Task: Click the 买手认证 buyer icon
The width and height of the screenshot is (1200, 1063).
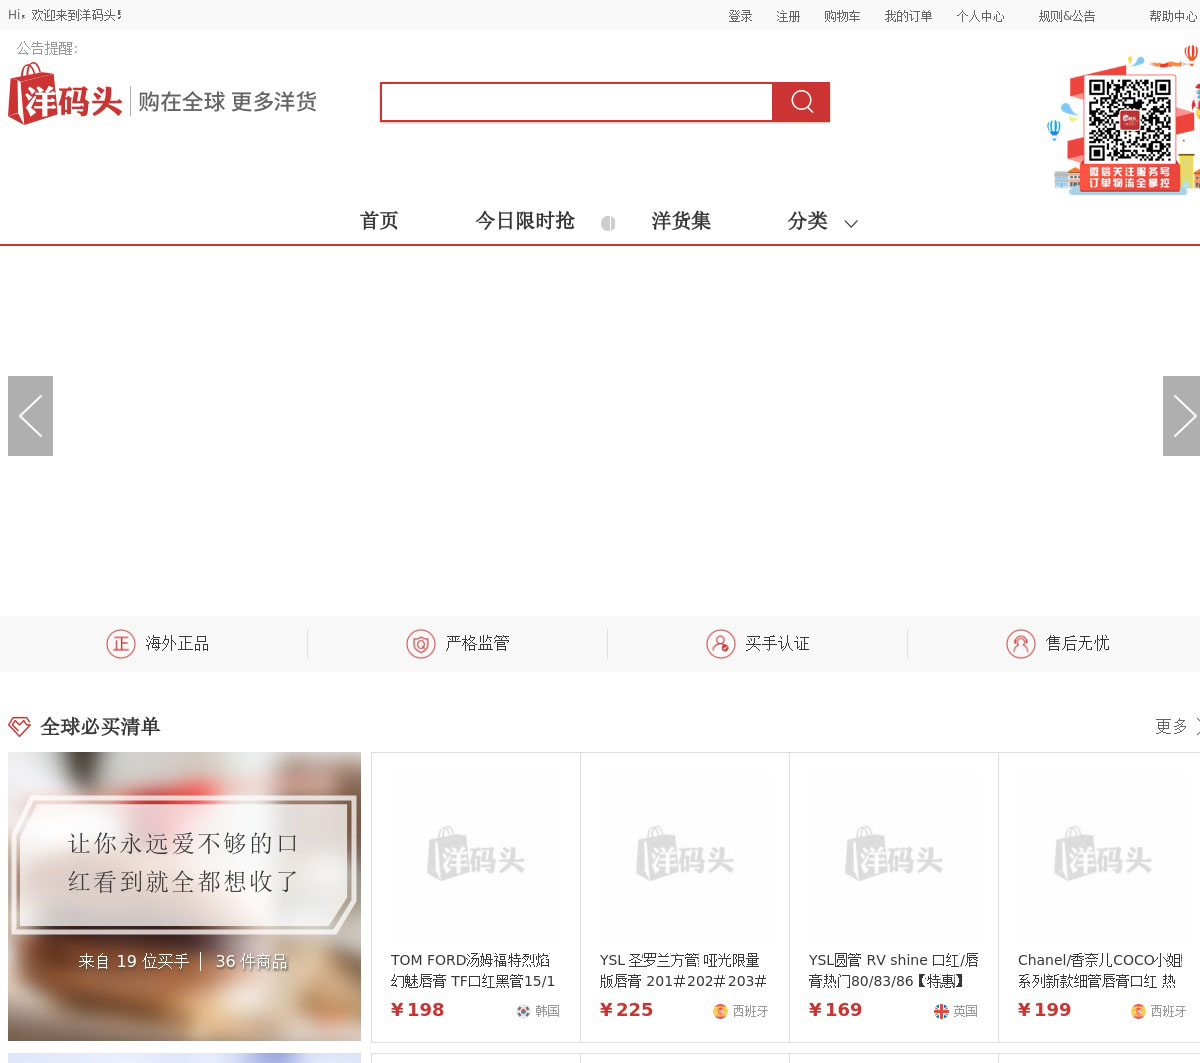Action: [x=720, y=644]
